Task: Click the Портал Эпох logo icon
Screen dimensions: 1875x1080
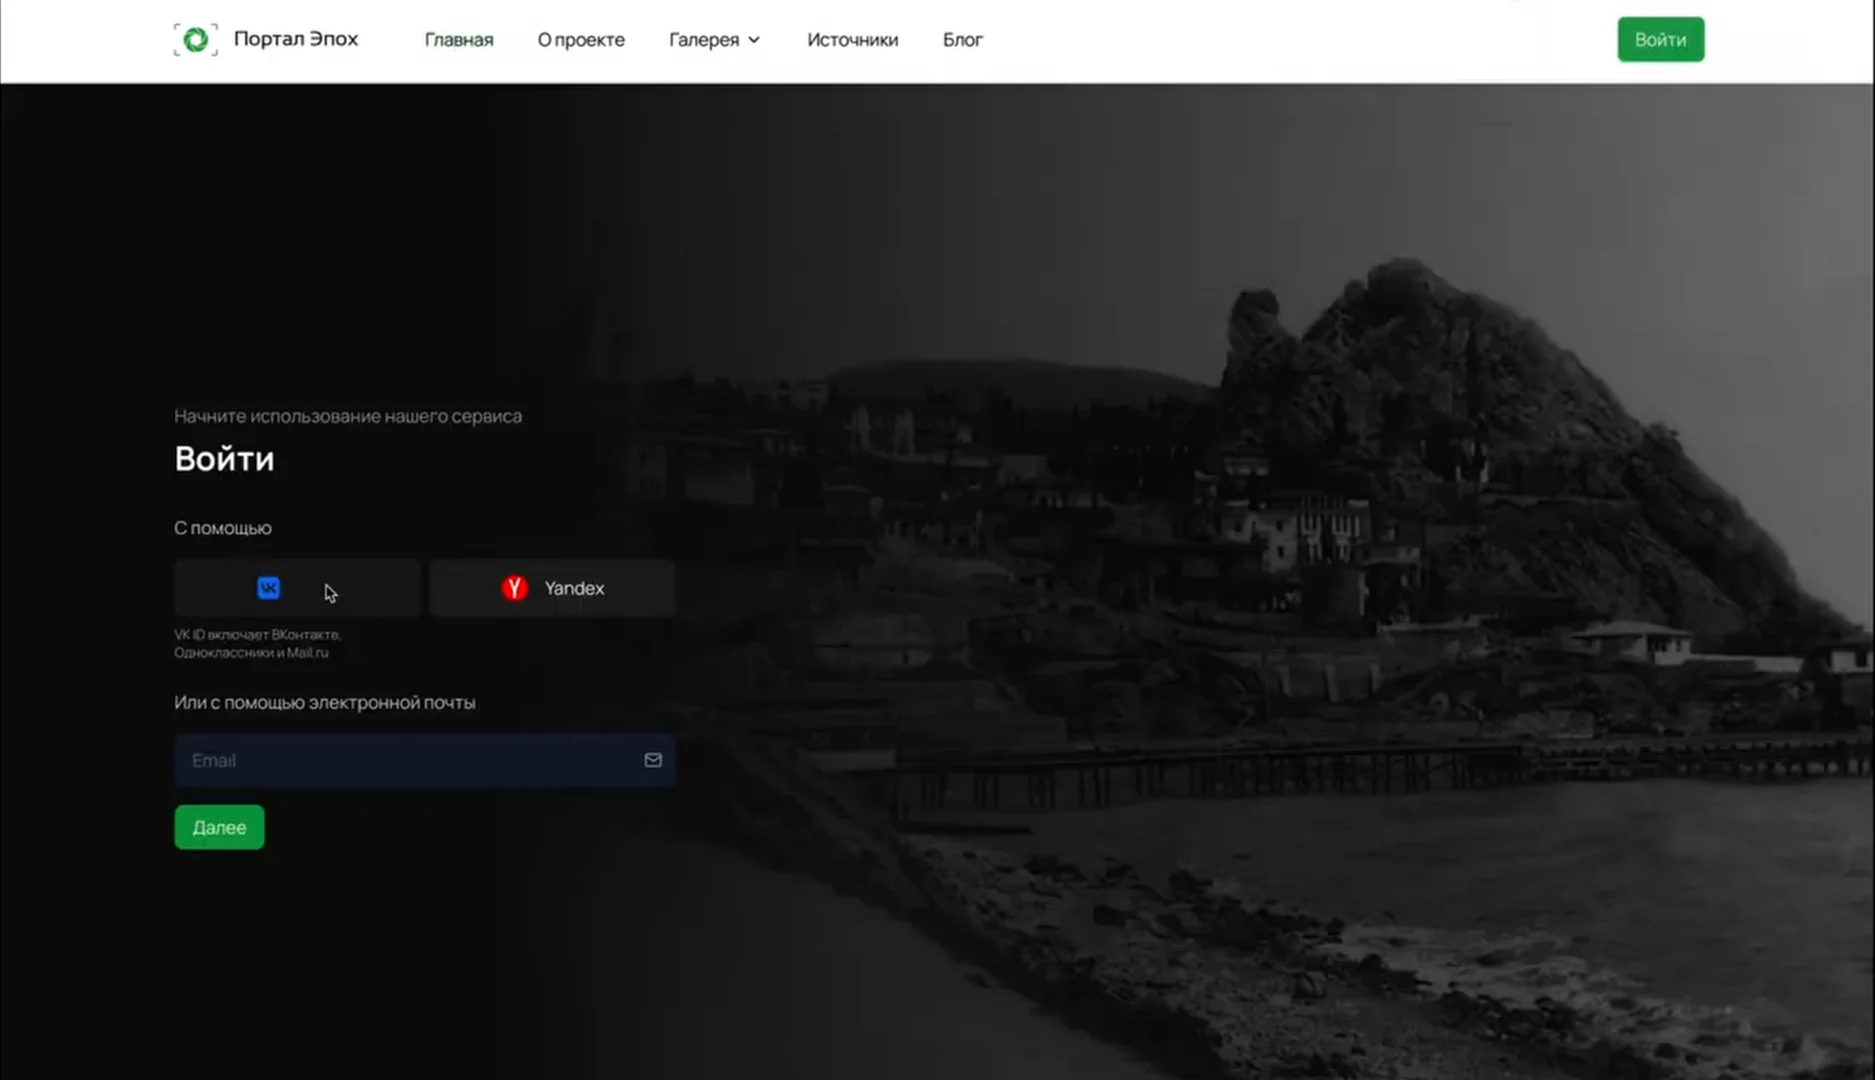Action: [x=195, y=40]
